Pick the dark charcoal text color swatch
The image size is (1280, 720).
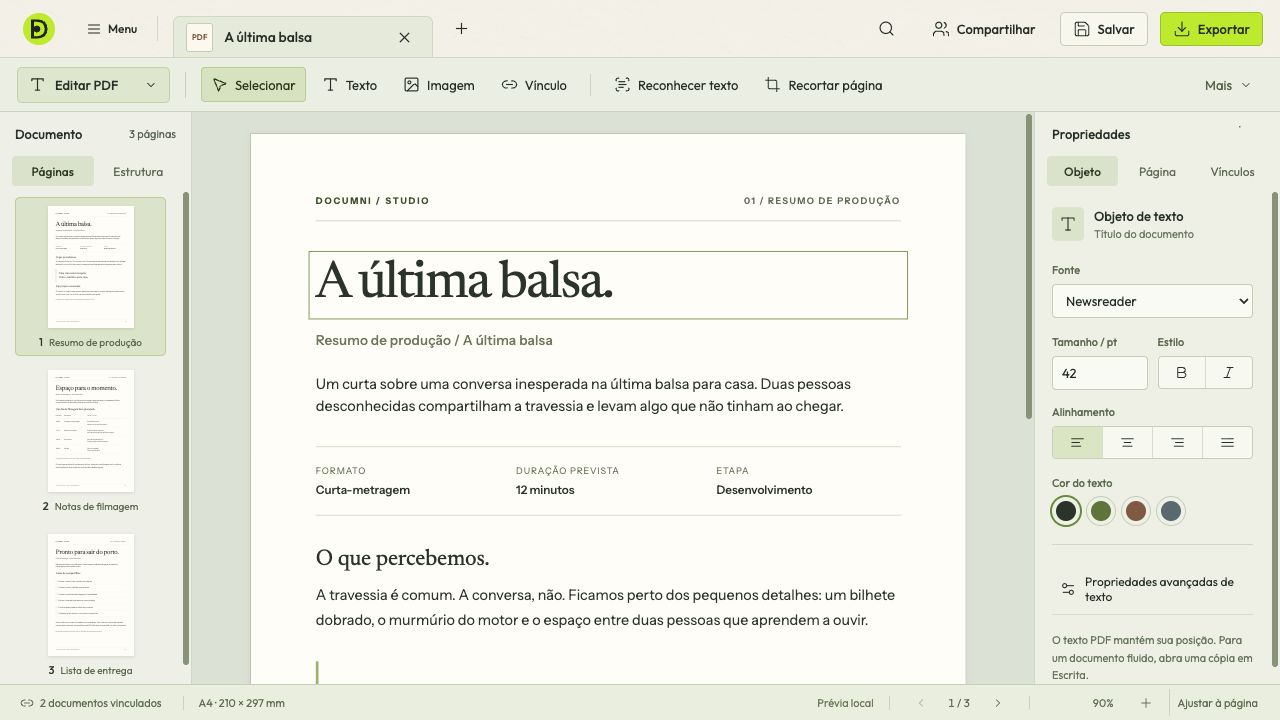pos(1066,511)
